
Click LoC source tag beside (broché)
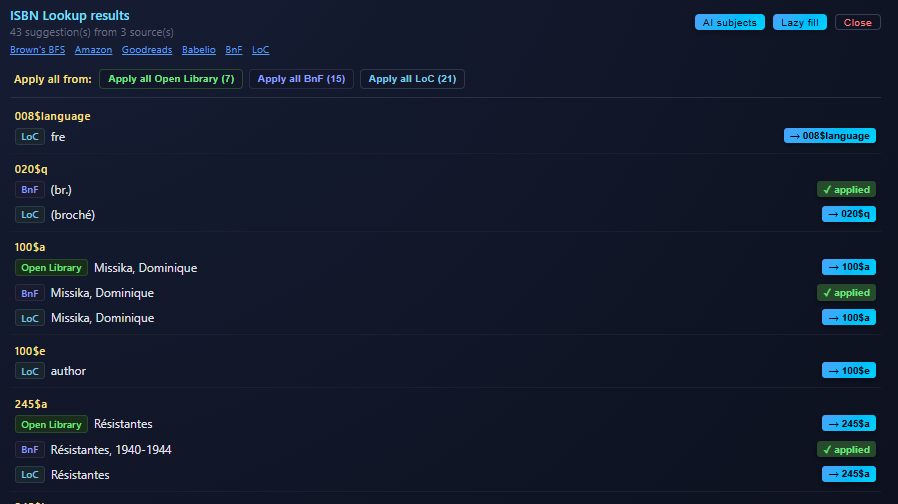tap(30, 215)
